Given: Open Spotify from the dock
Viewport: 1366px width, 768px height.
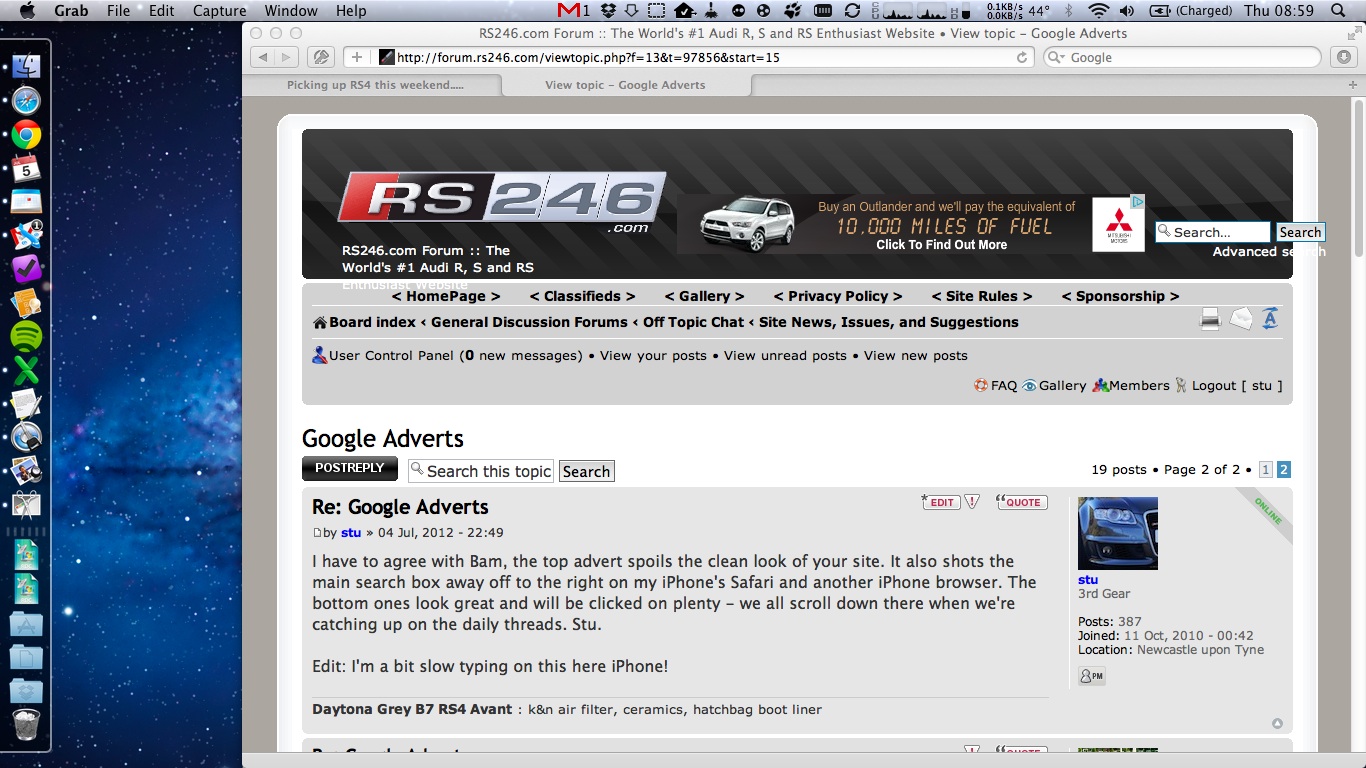Looking at the screenshot, I should pos(26,335).
